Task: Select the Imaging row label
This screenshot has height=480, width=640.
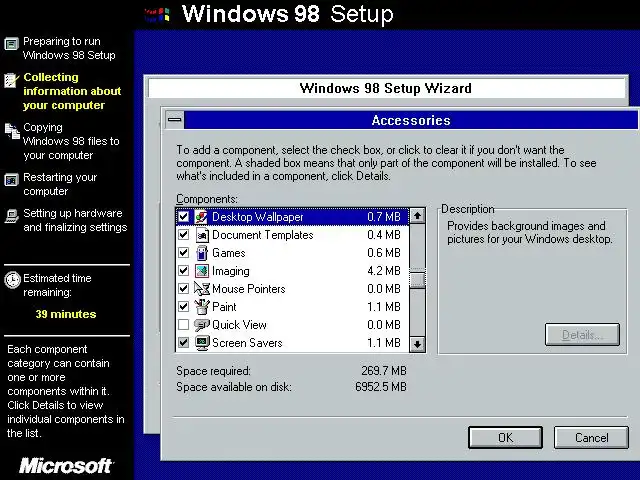Action: pos(231,271)
